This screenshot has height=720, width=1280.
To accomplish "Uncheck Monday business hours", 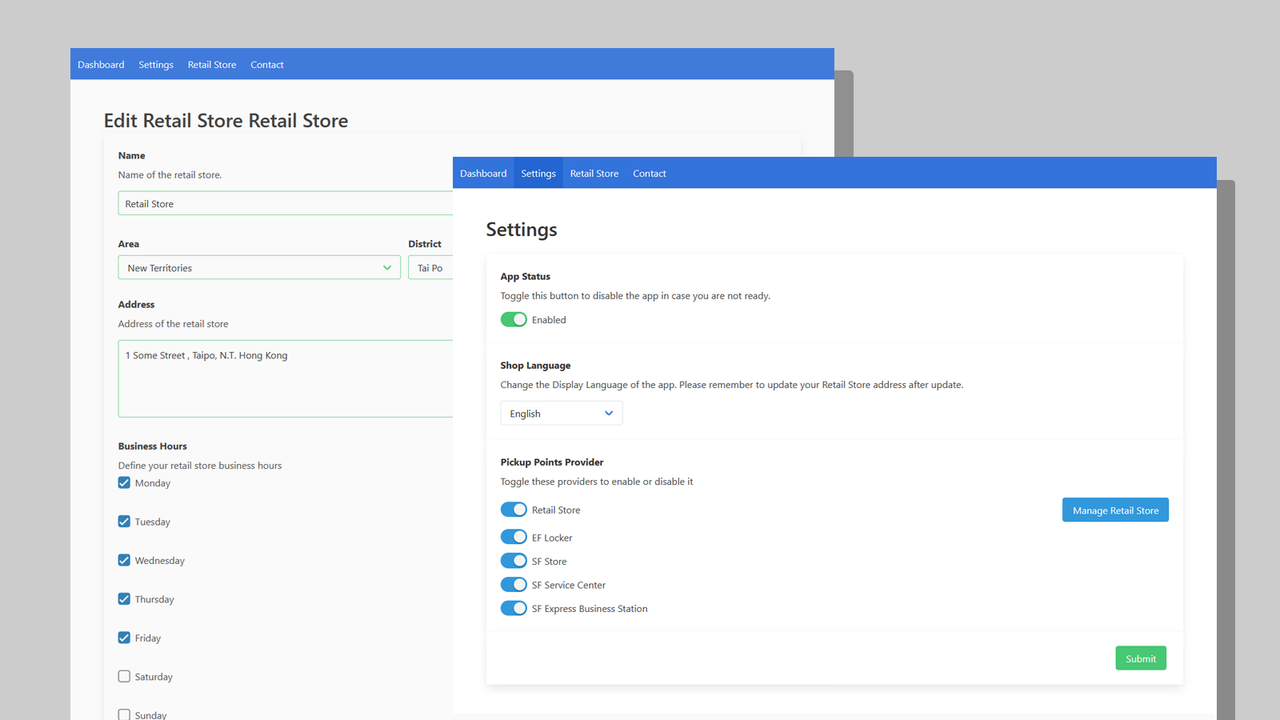I will coord(123,482).
